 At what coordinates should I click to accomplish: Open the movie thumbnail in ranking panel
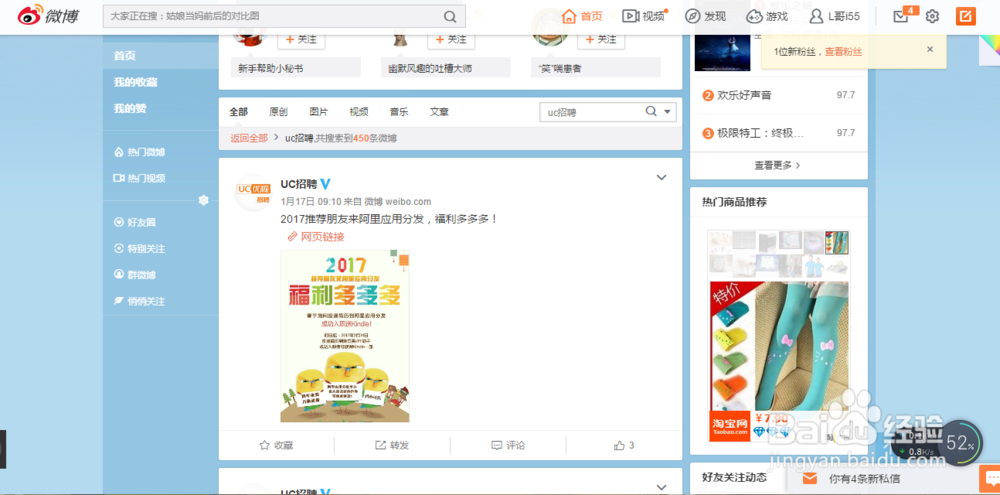click(x=723, y=51)
